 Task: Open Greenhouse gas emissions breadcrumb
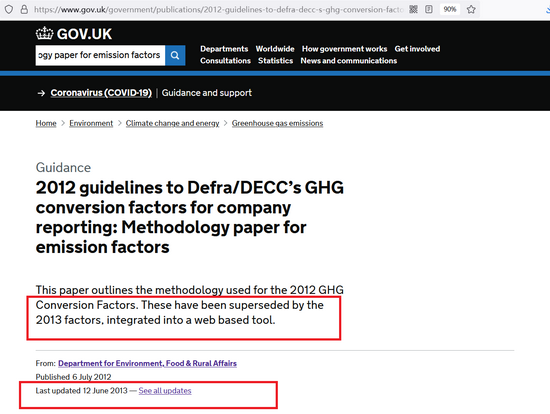277,123
